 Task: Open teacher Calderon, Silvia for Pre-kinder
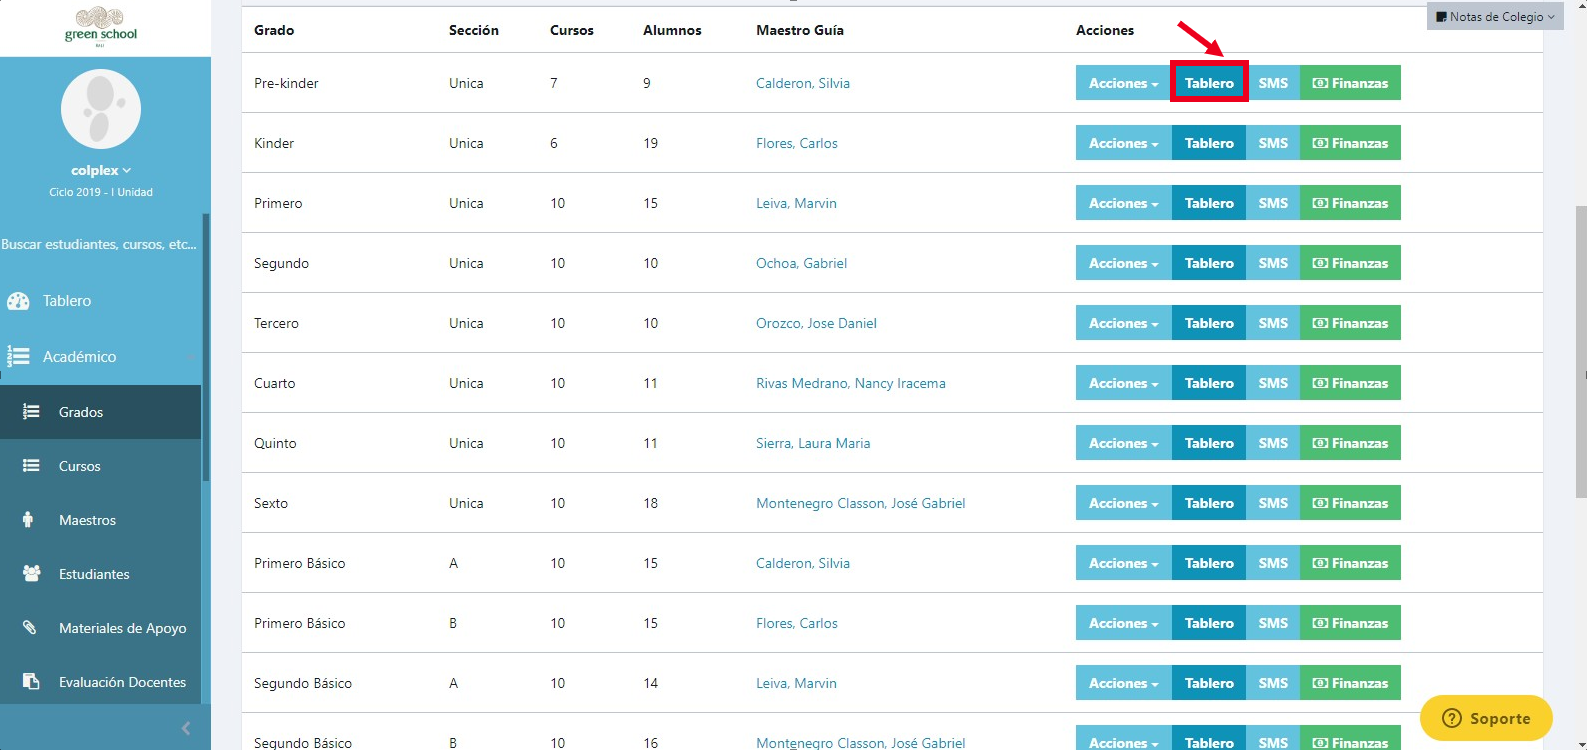[x=803, y=83]
